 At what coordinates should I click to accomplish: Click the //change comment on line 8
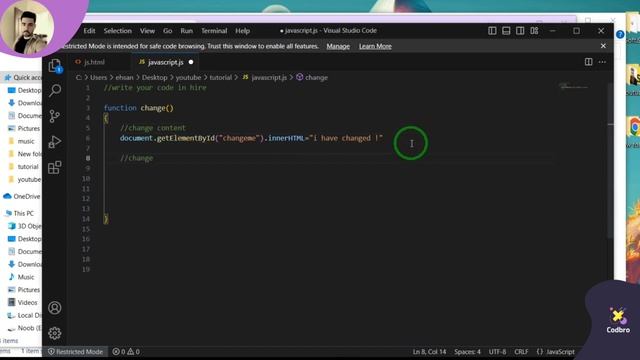coord(137,158)
